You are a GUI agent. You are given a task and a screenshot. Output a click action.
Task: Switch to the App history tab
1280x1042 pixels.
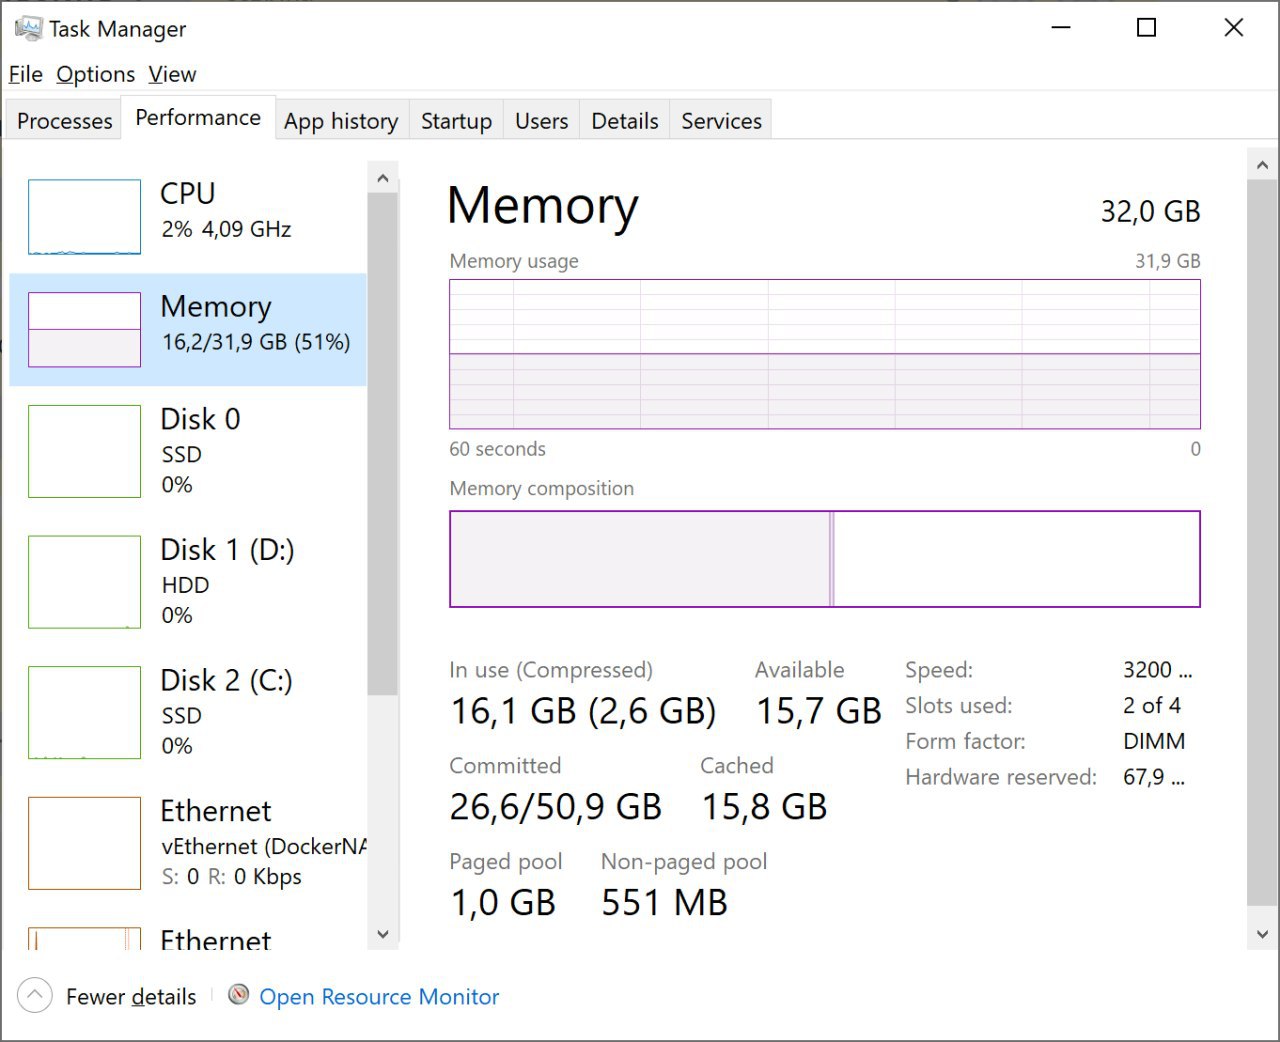(341, 120)
